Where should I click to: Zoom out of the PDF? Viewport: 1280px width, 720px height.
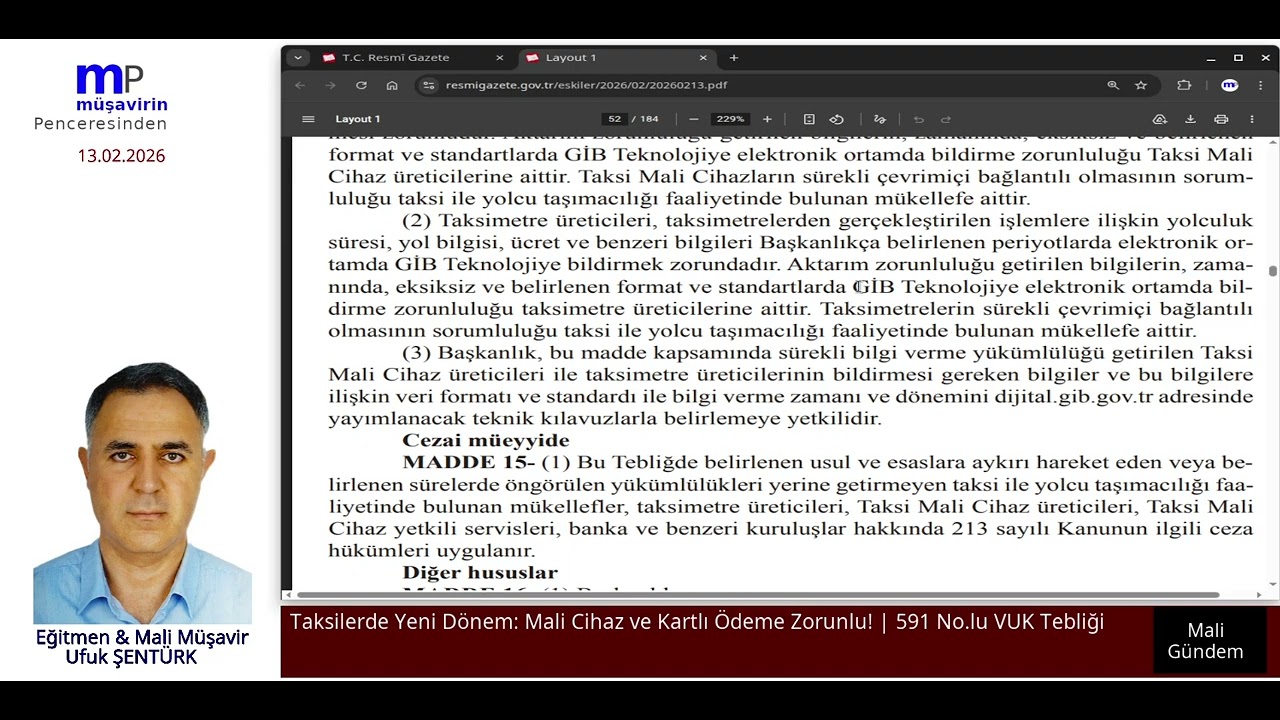(x=694, y=119)
